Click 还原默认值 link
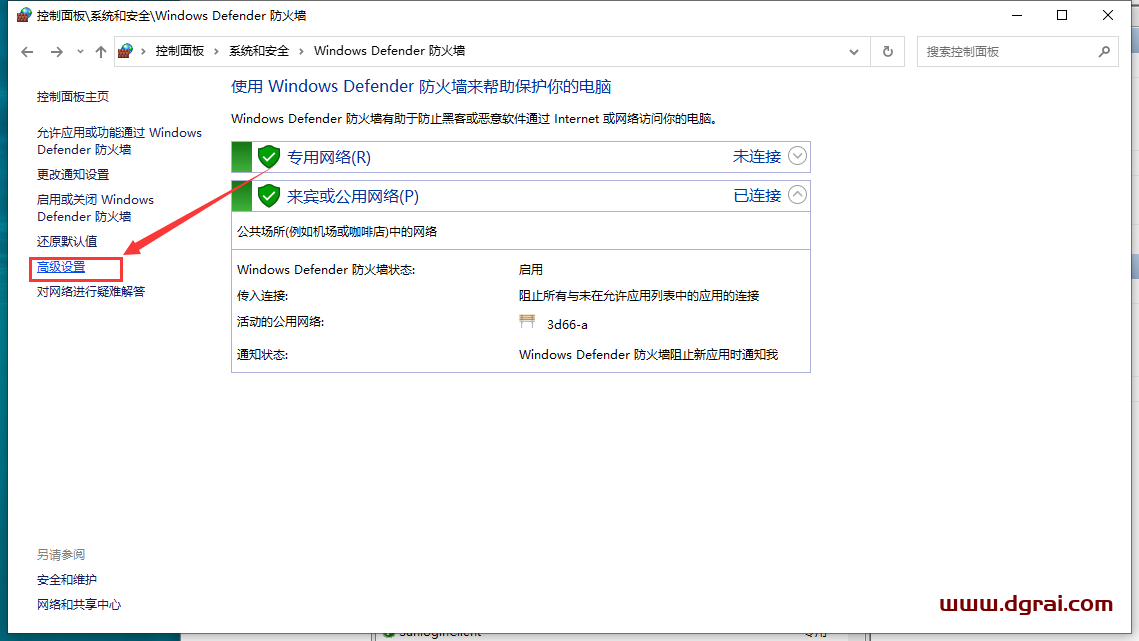 [x=67, y=241]
